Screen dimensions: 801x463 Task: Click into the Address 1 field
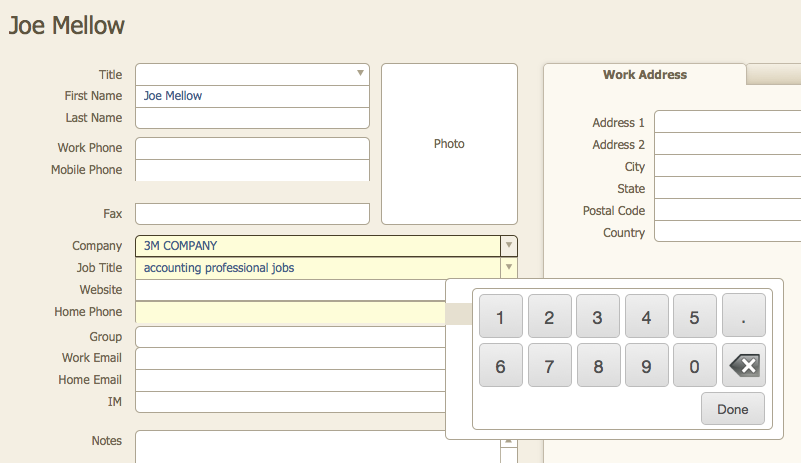point(727,123)
